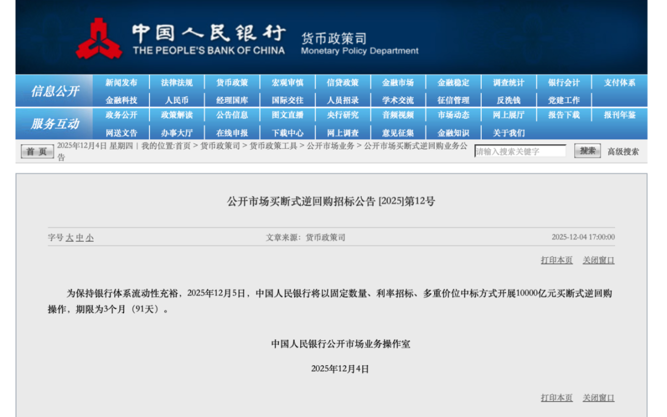The width and height of the screenshot is (667, 417).
Task: Click the 搜索 button
Action: [587, 151]
